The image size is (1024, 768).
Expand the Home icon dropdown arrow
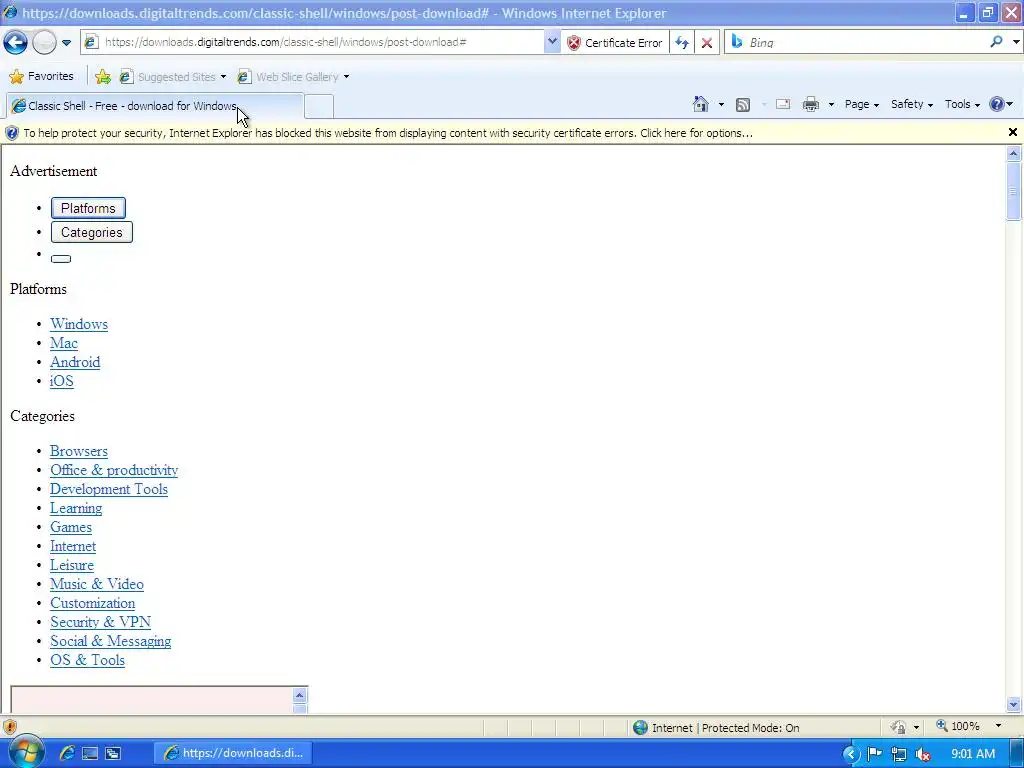[721, 104]
